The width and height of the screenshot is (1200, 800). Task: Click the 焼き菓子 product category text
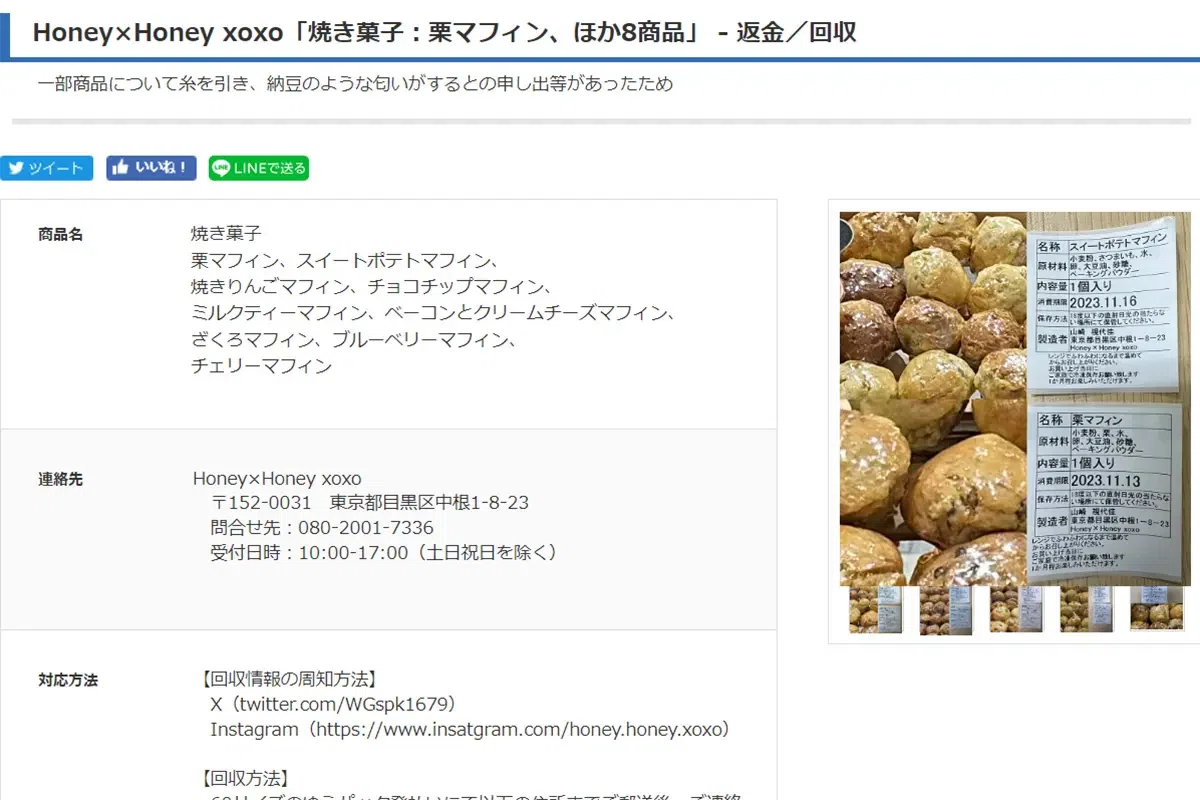click(x=226, y=234)
